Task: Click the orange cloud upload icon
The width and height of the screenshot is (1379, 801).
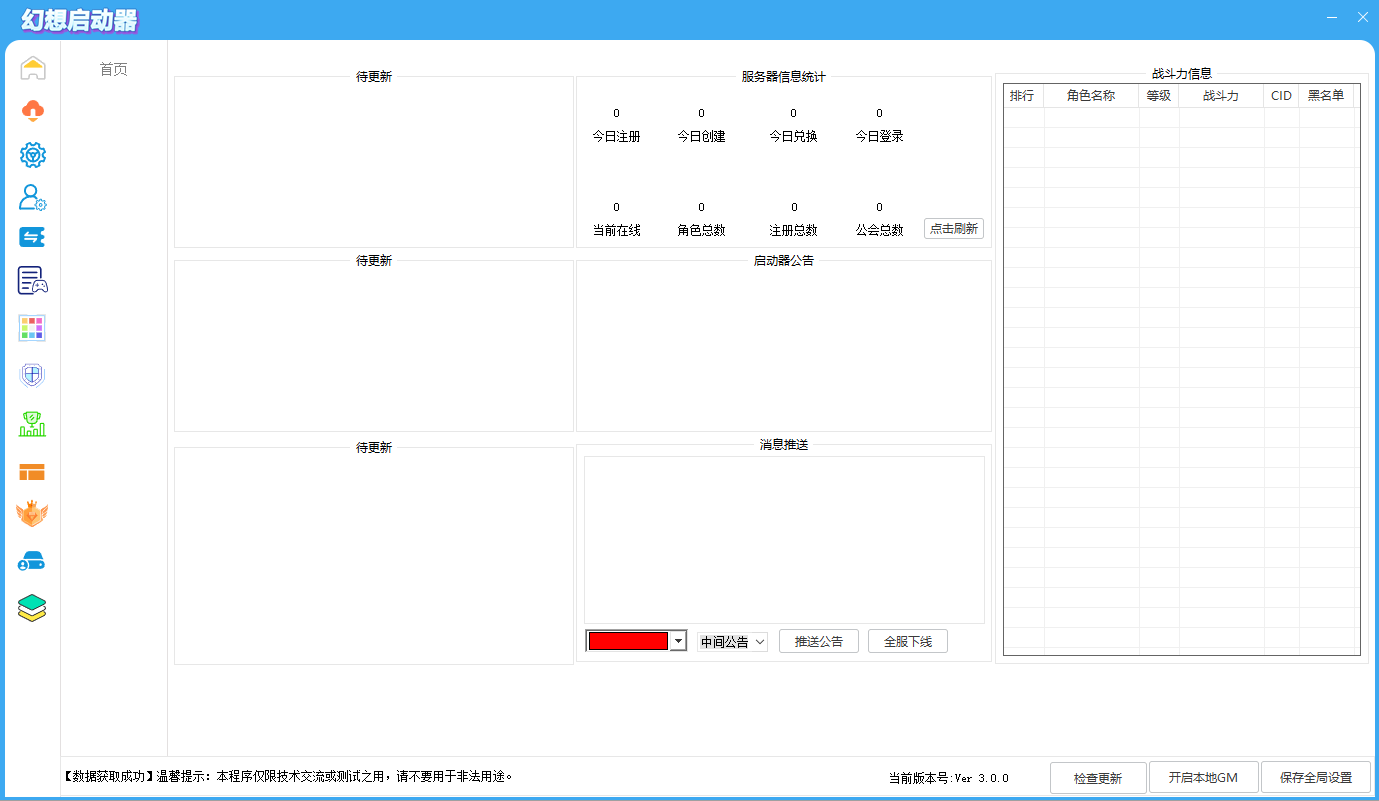Action: click(x=33, y=111)
